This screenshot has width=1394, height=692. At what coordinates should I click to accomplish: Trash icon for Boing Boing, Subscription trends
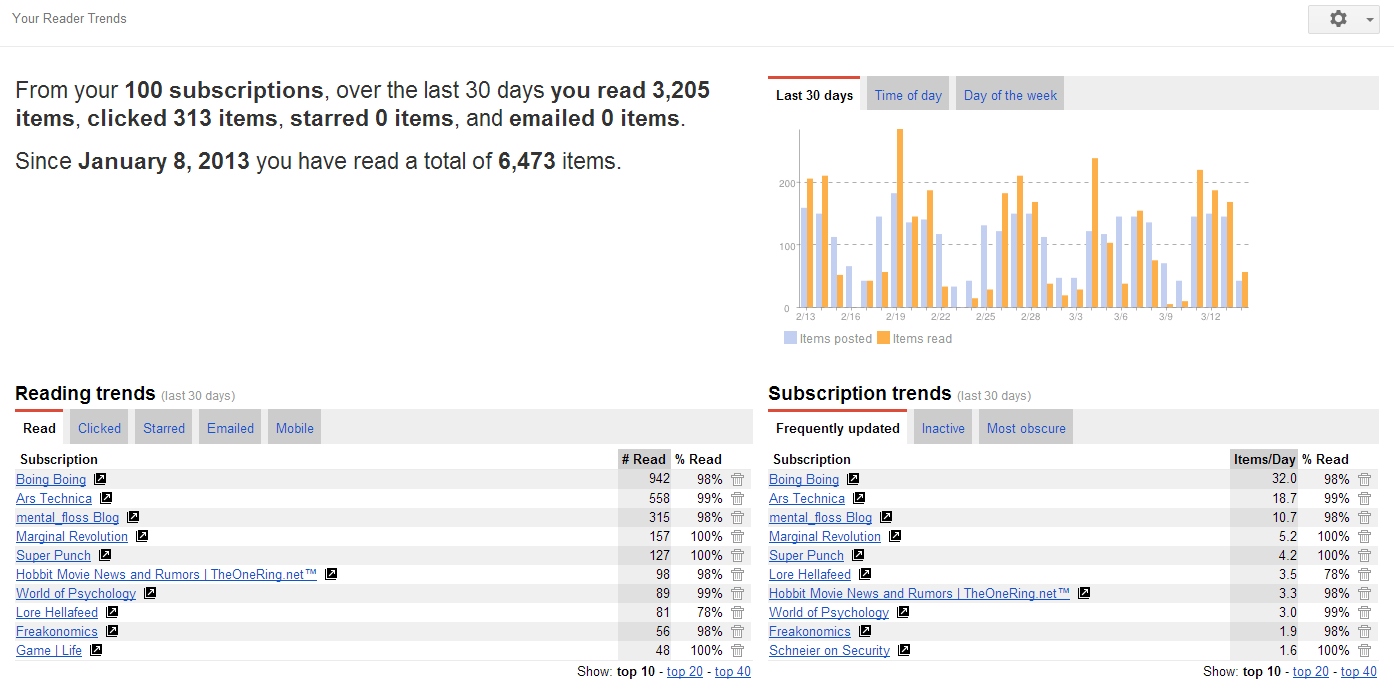(x=1364, y=480)
